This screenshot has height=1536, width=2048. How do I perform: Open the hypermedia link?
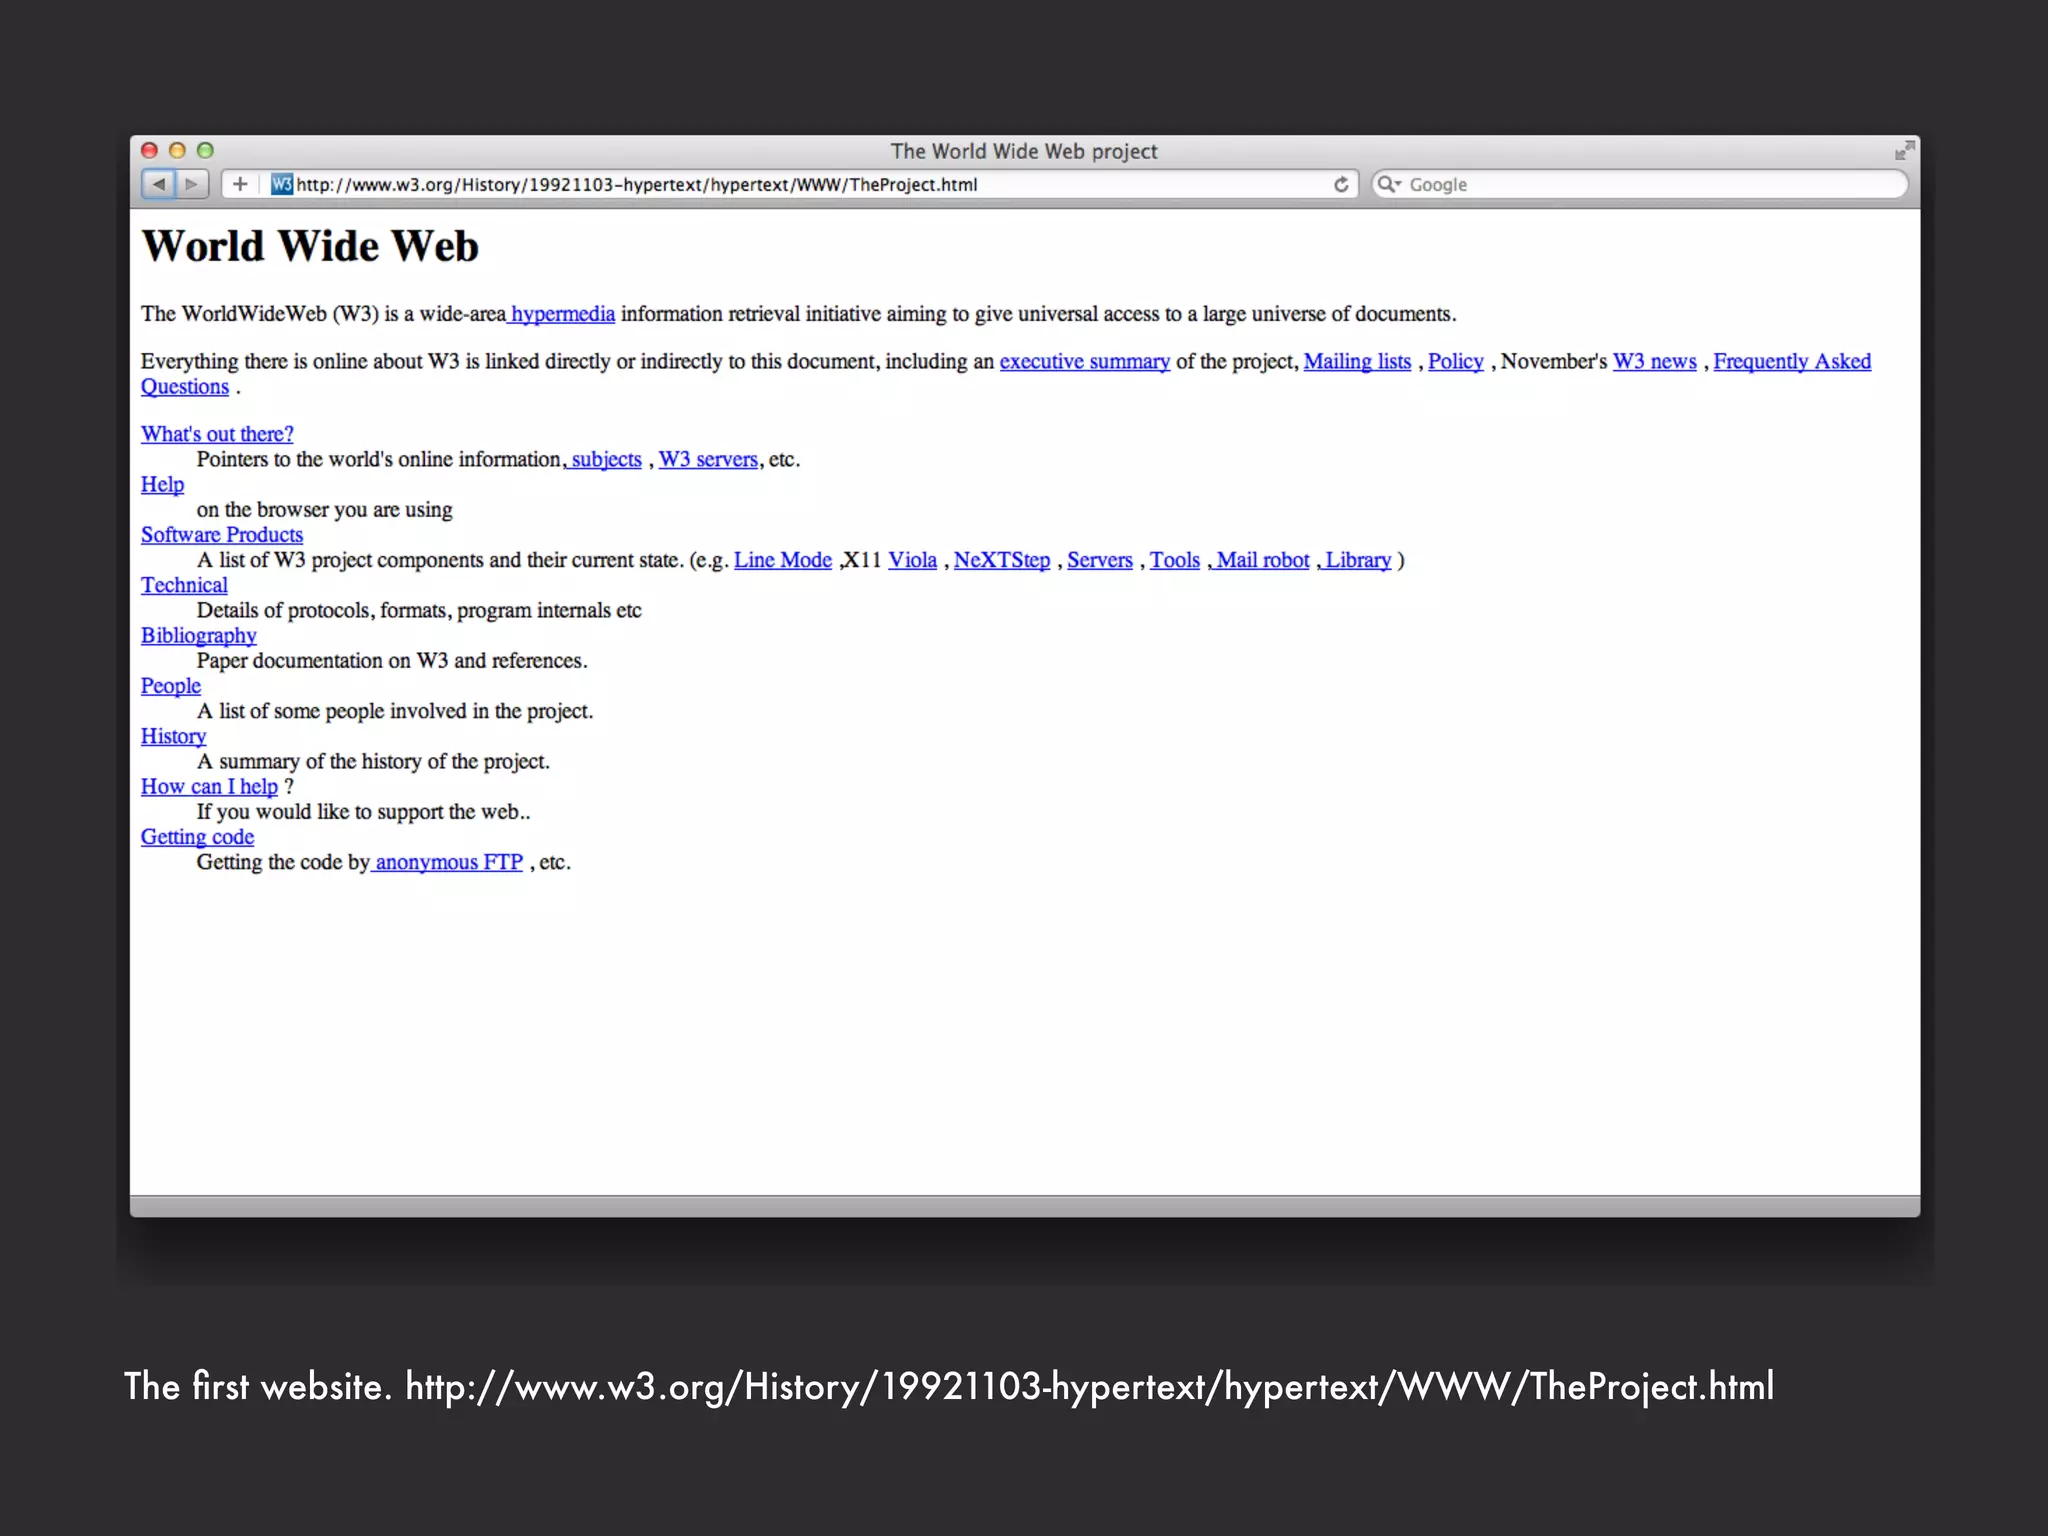[563, 314]
